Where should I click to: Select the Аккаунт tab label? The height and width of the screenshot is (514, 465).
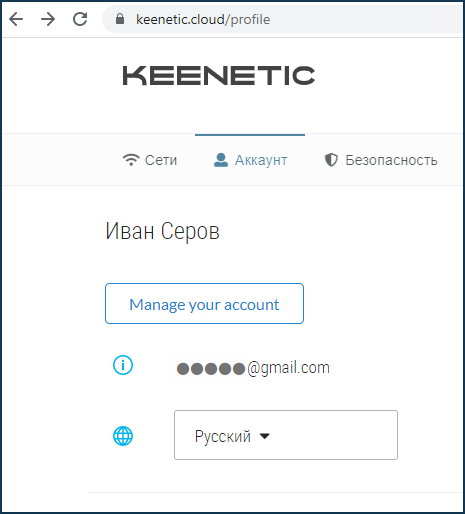pyautogui.click(x=261, y=160)
